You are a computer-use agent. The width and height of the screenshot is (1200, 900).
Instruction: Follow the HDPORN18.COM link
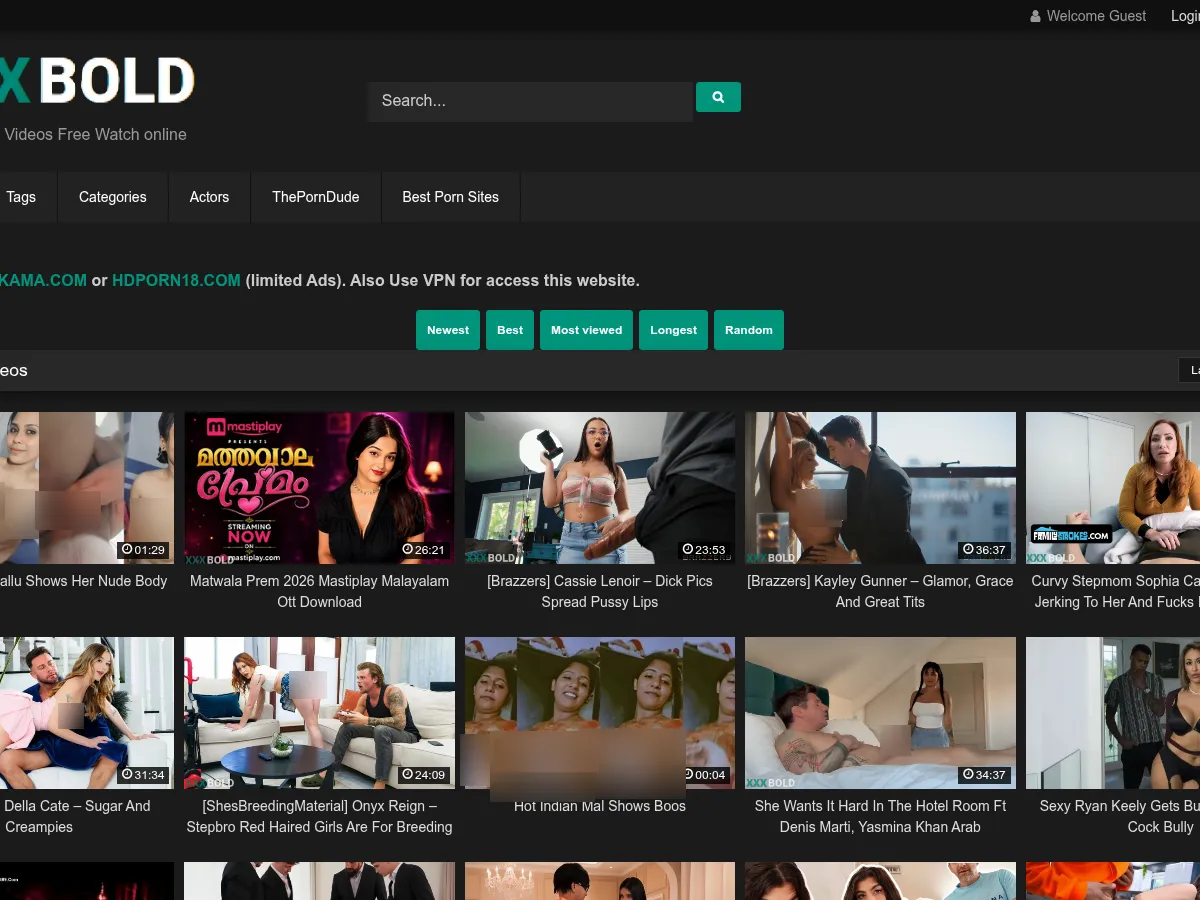176,280
